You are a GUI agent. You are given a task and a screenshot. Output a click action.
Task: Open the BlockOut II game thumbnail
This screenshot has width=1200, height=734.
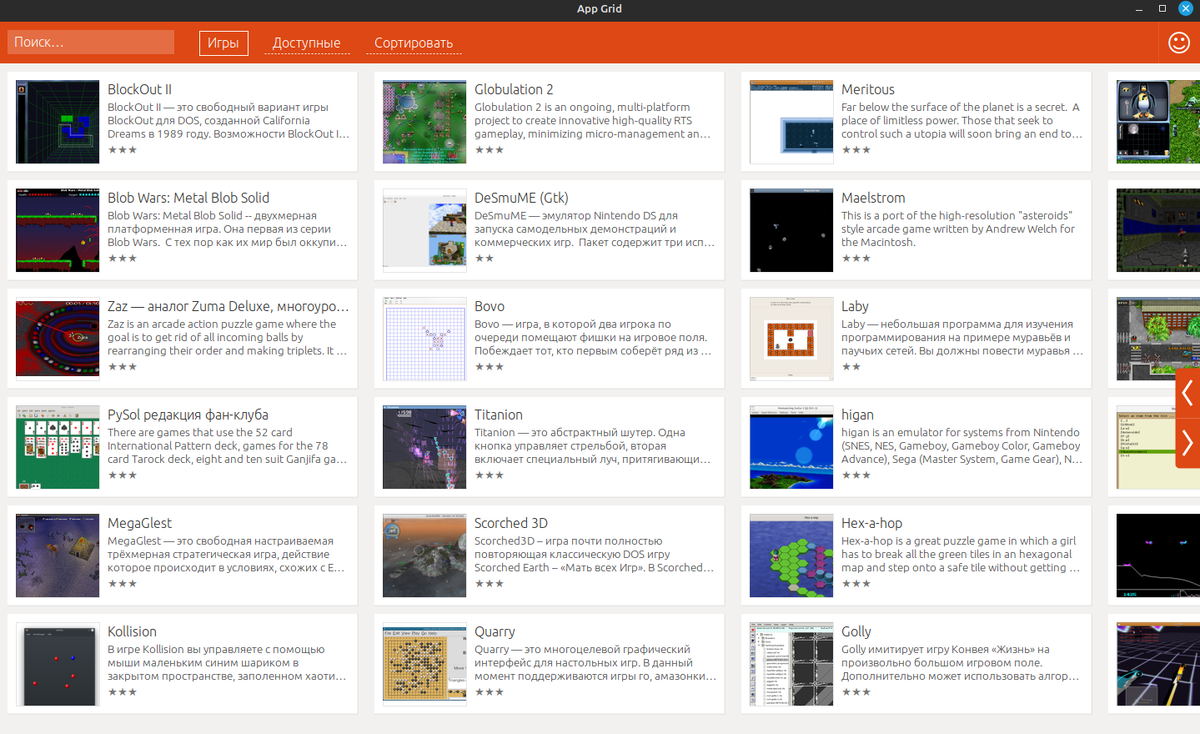pos(57,122)
